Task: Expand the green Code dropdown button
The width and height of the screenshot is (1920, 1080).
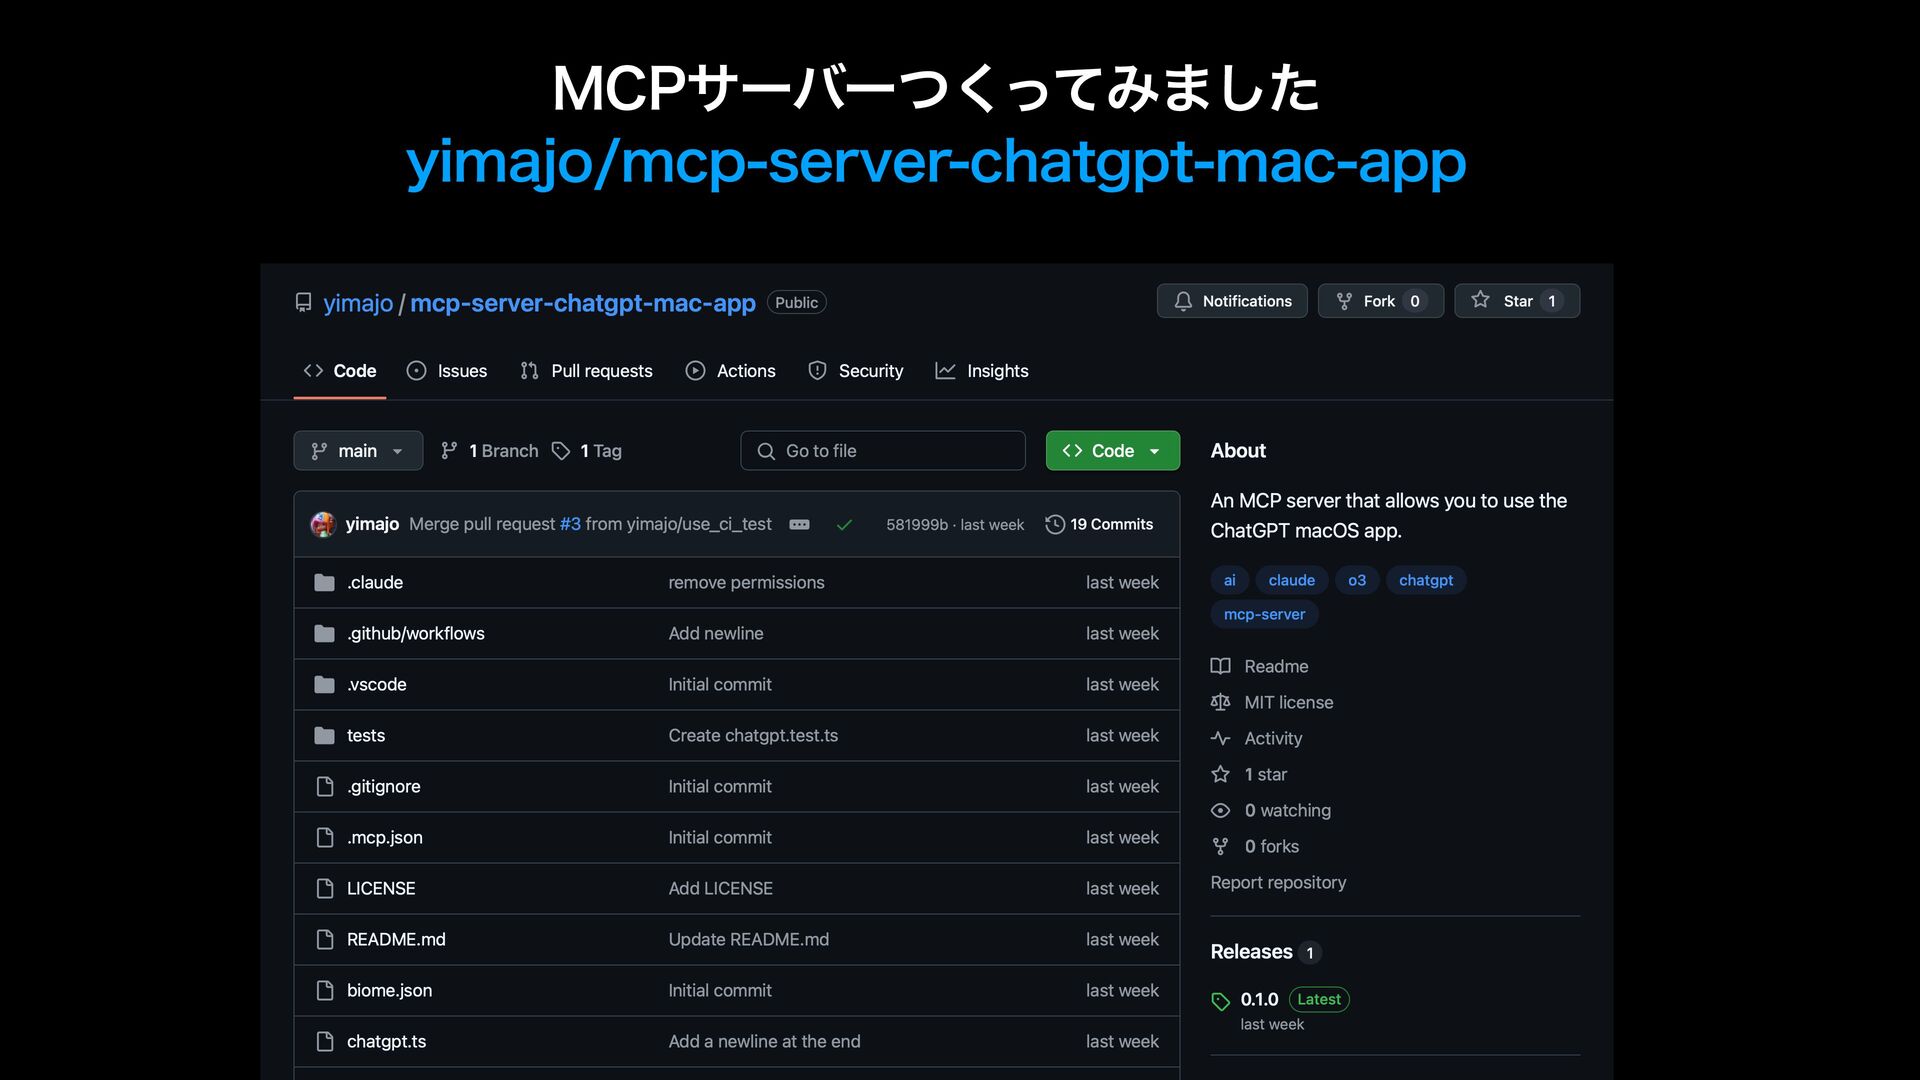Action: (x=1113, y=451)
